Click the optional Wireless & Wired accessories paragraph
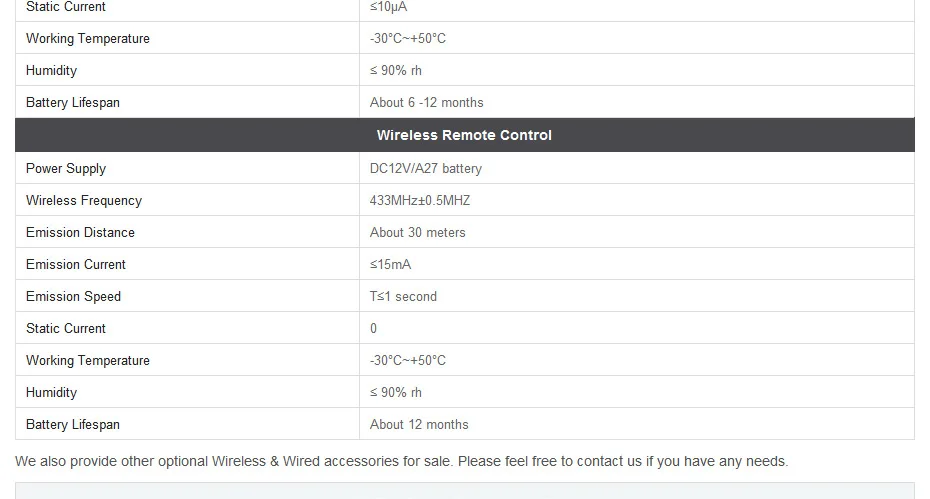 [402, 462]
